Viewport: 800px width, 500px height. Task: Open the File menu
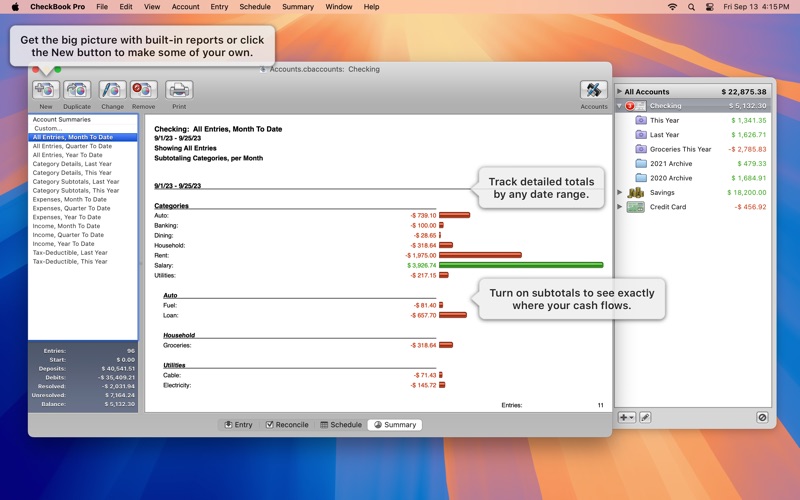102,7
